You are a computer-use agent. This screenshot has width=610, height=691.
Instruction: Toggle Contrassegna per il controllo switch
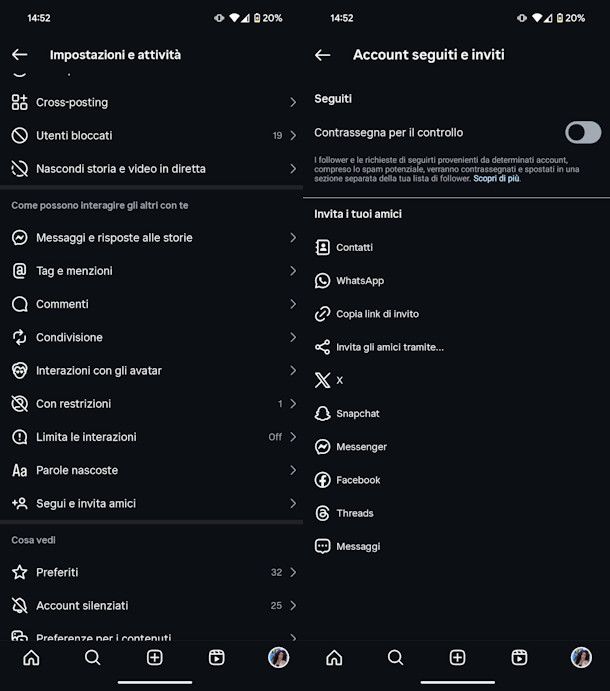coord(582,132)
